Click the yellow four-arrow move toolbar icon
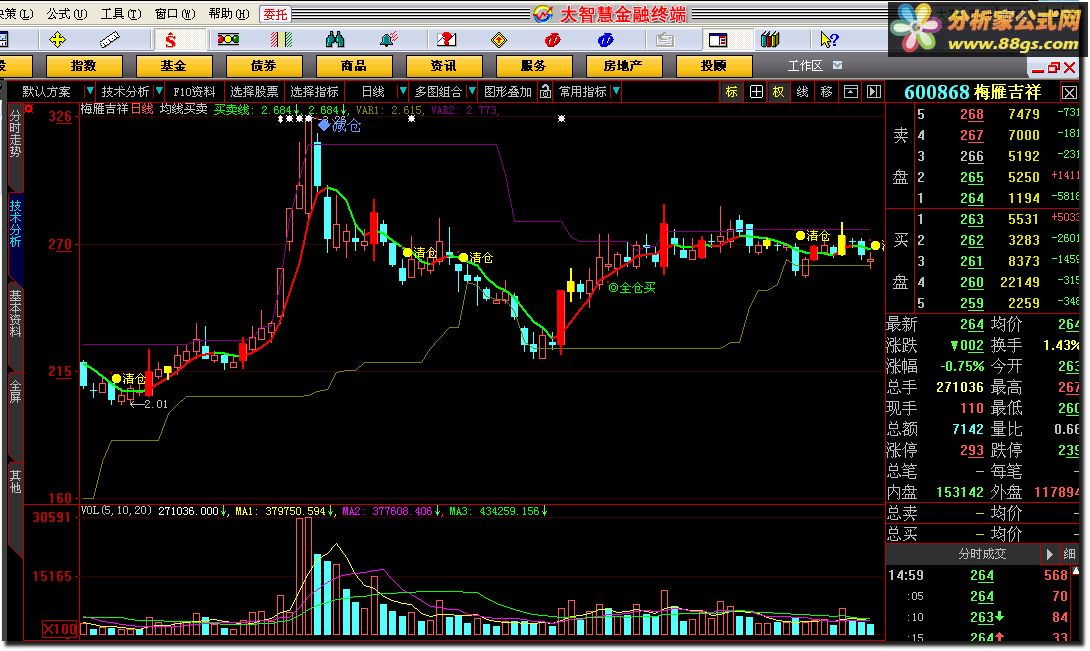Screen dimensions: 1090x651 [x=58, y=40]
